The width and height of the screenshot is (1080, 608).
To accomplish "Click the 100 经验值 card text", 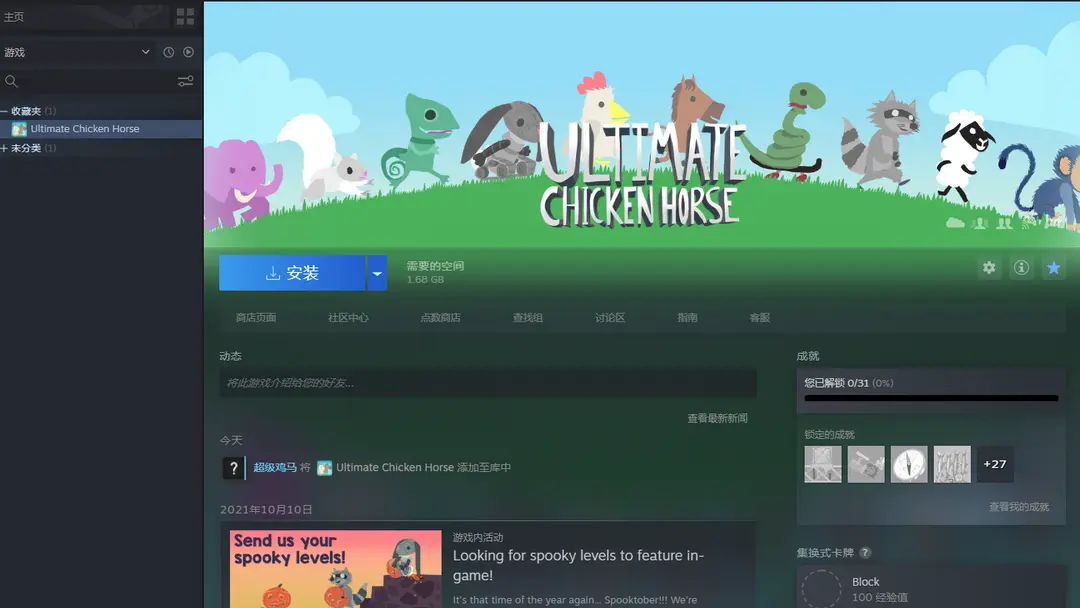I will [x=880, y=598].
